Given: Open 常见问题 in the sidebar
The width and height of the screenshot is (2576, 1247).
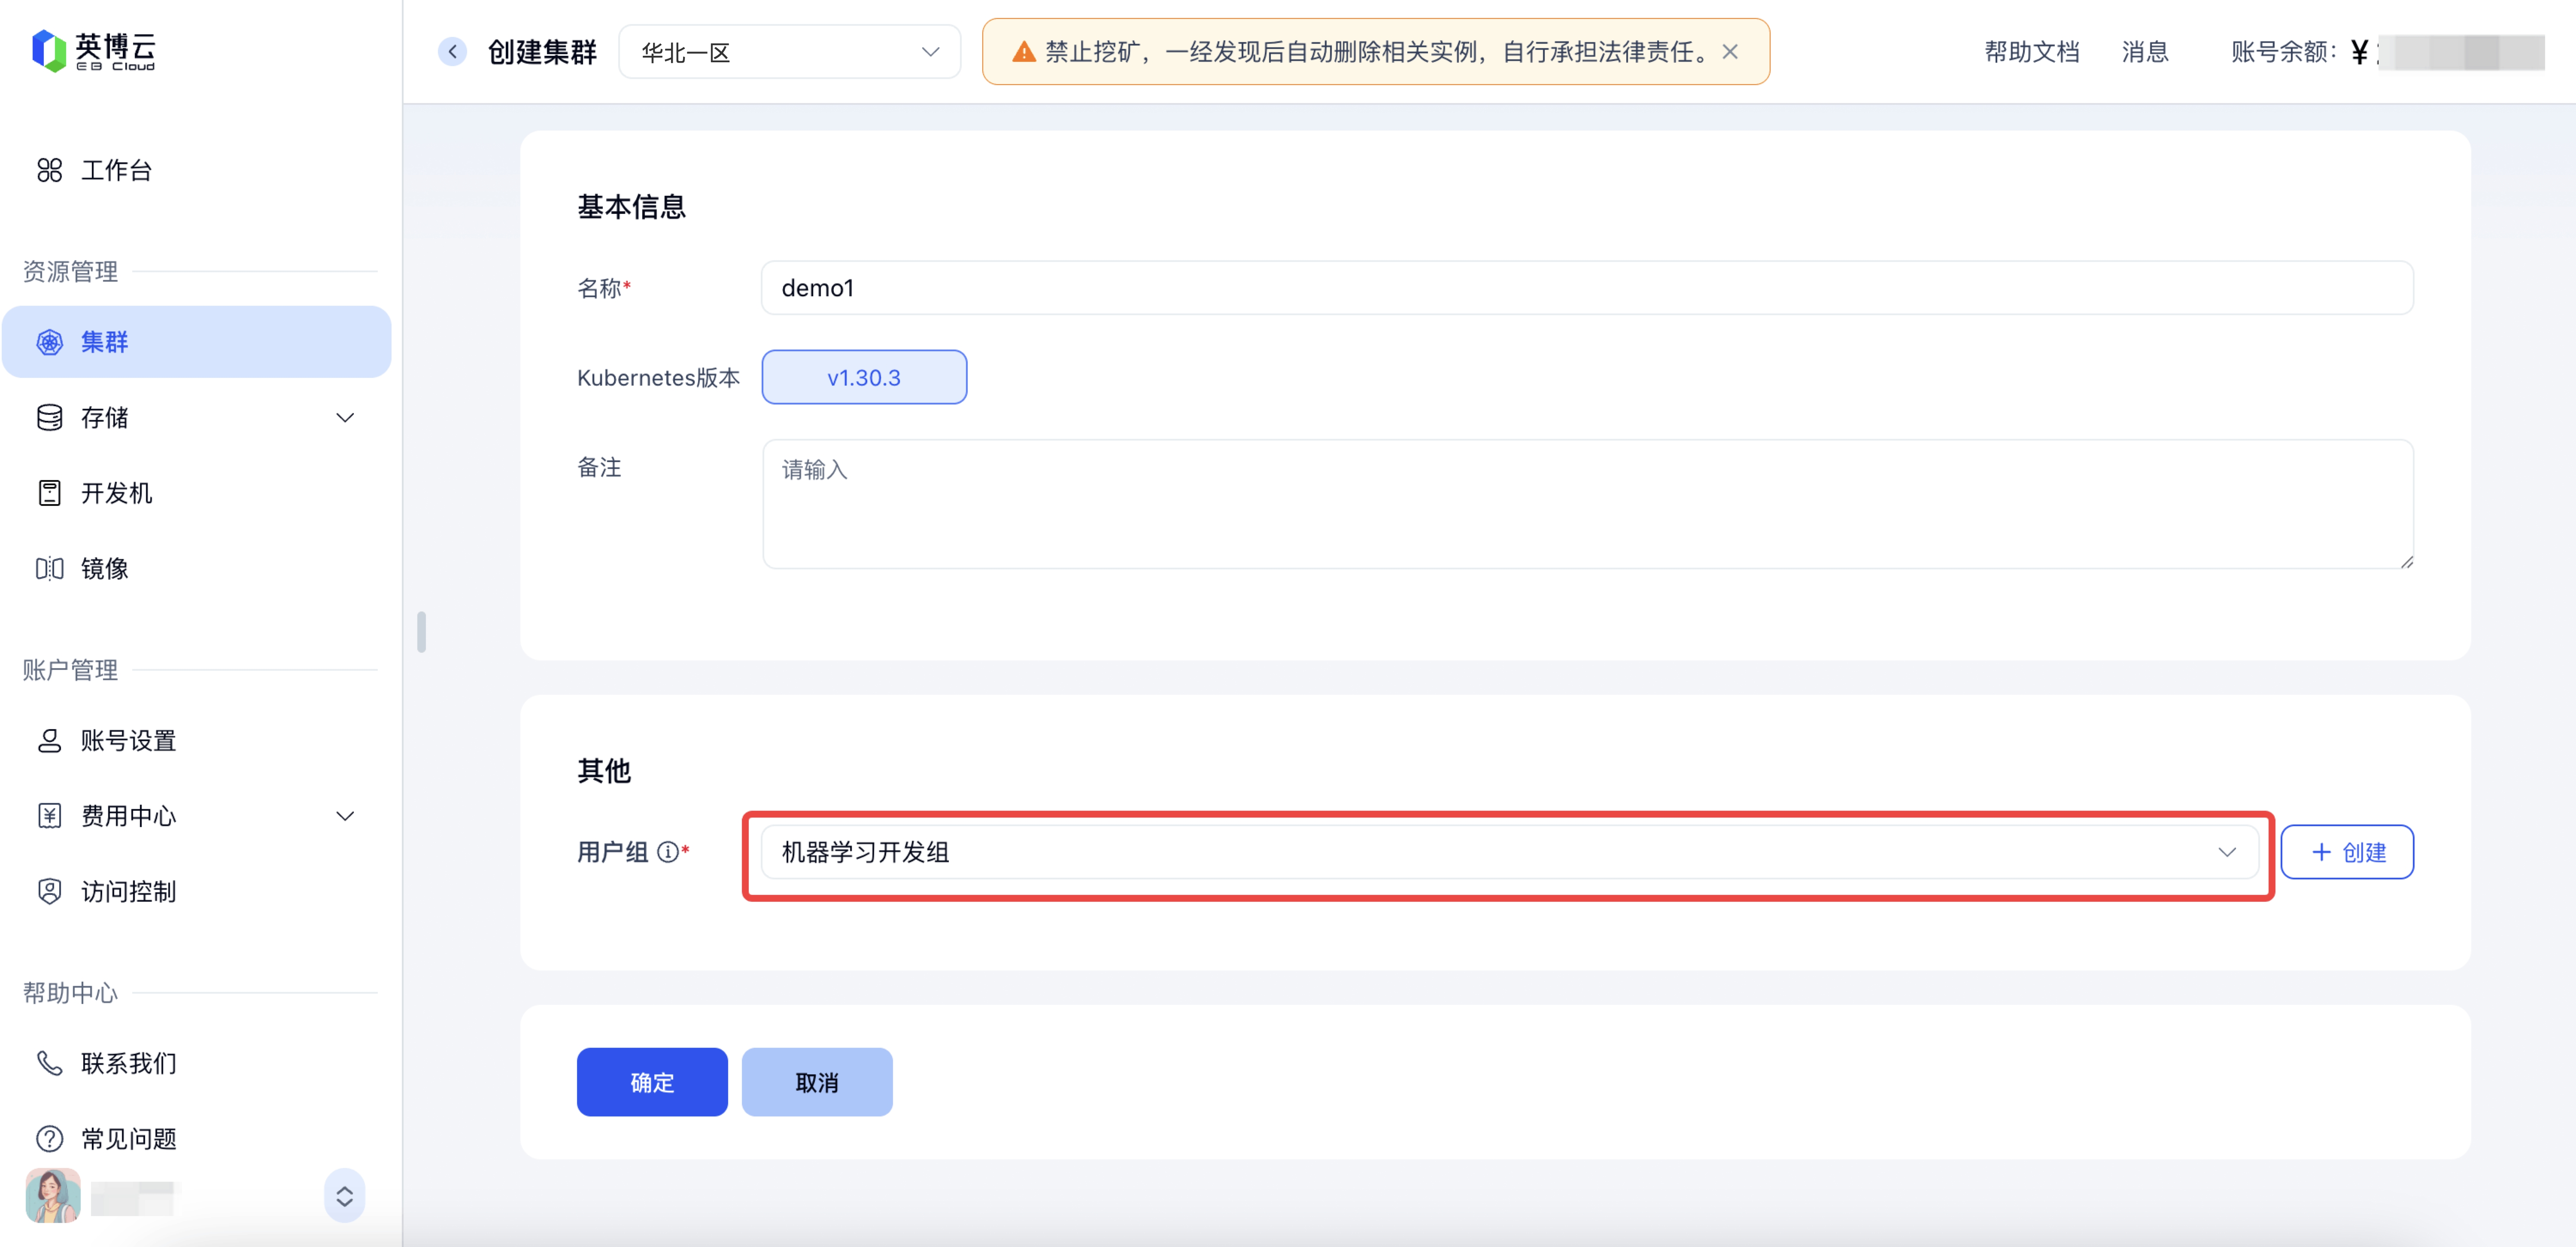Looking at the screenshot, I should (x=196, y=1138).
